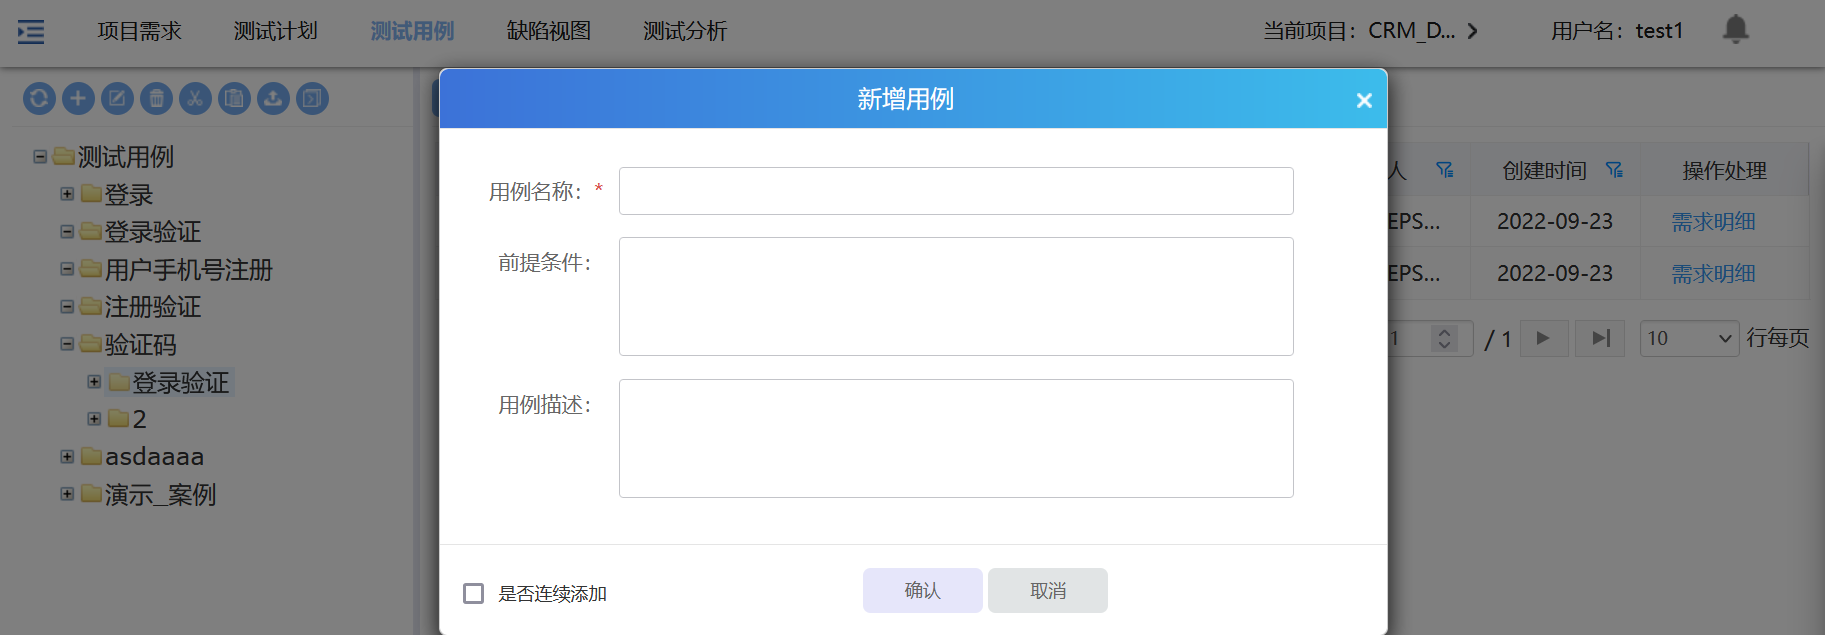Viewport: 1825px width, 635px height.
Task: Click the add (plus) toolbar icon
Action: [78, 98]
